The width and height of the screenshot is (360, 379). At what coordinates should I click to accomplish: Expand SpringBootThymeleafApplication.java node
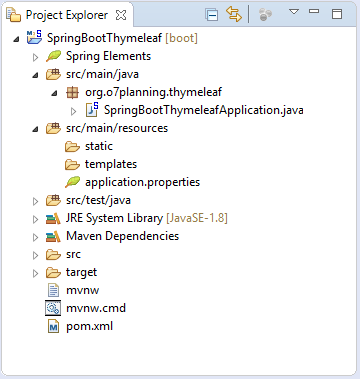click(74, 111)
